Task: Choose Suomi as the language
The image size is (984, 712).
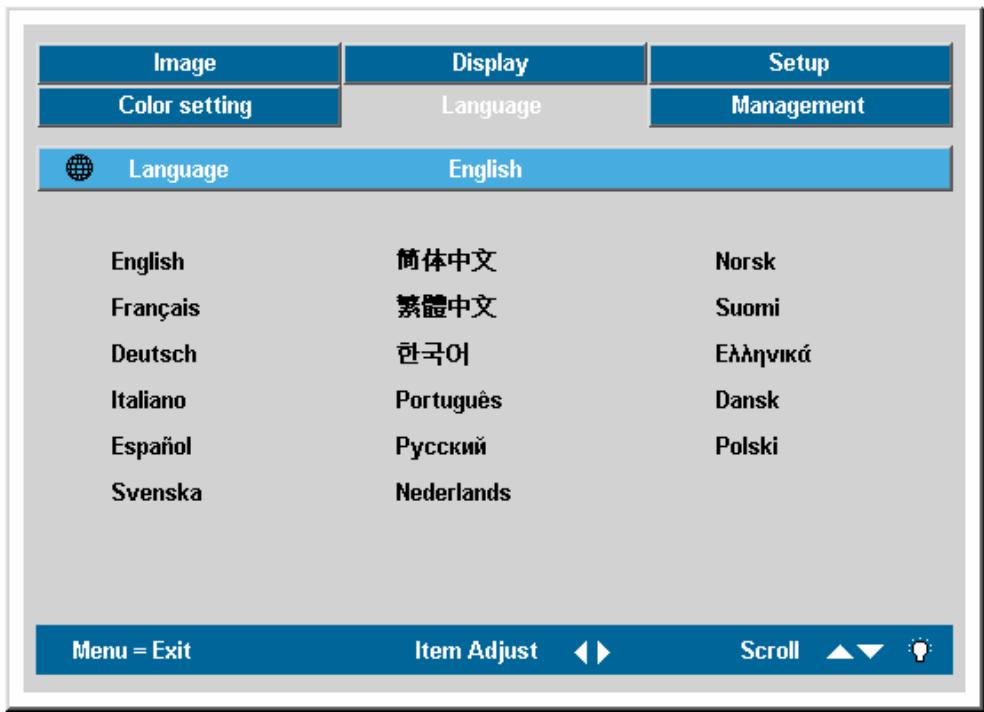Action: pos(747,308)
